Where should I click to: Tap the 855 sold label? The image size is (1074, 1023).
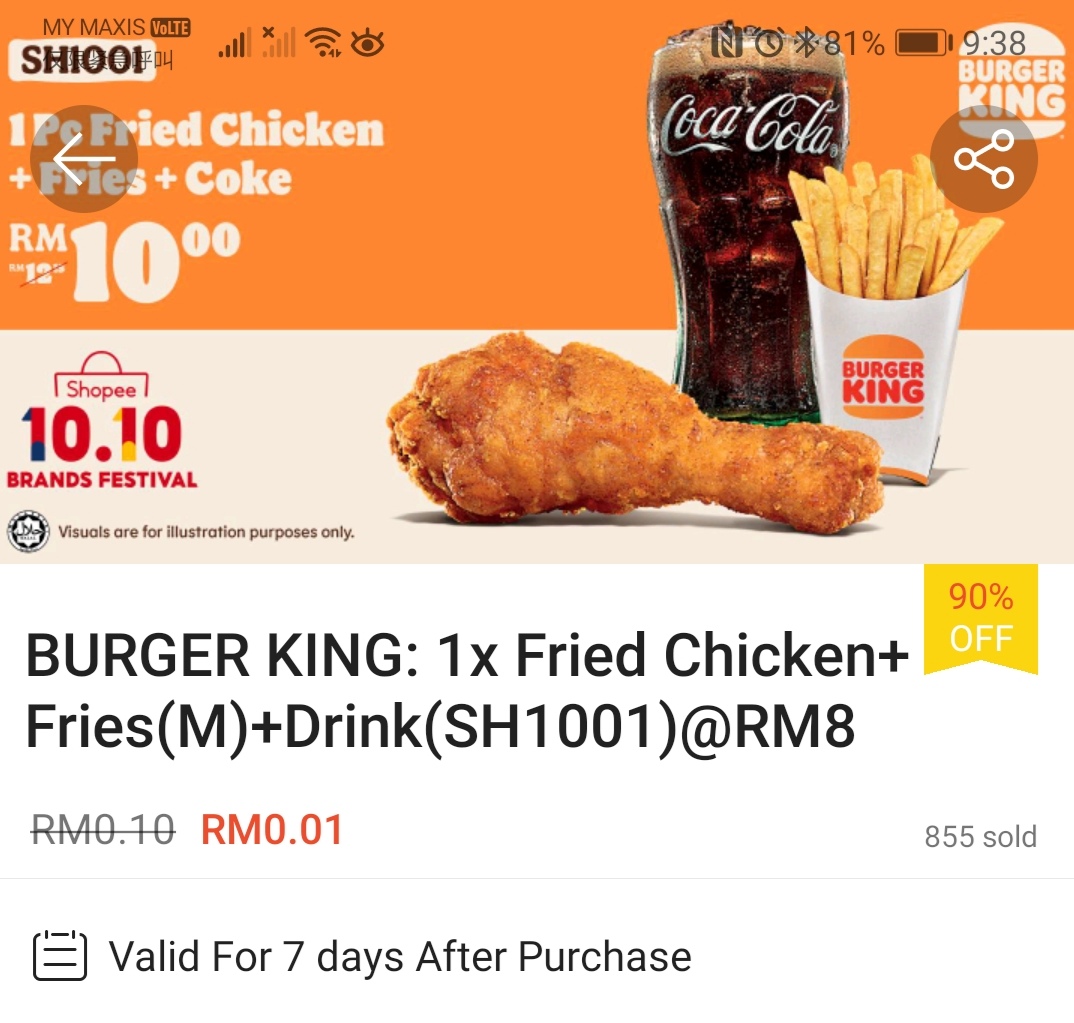981,836
